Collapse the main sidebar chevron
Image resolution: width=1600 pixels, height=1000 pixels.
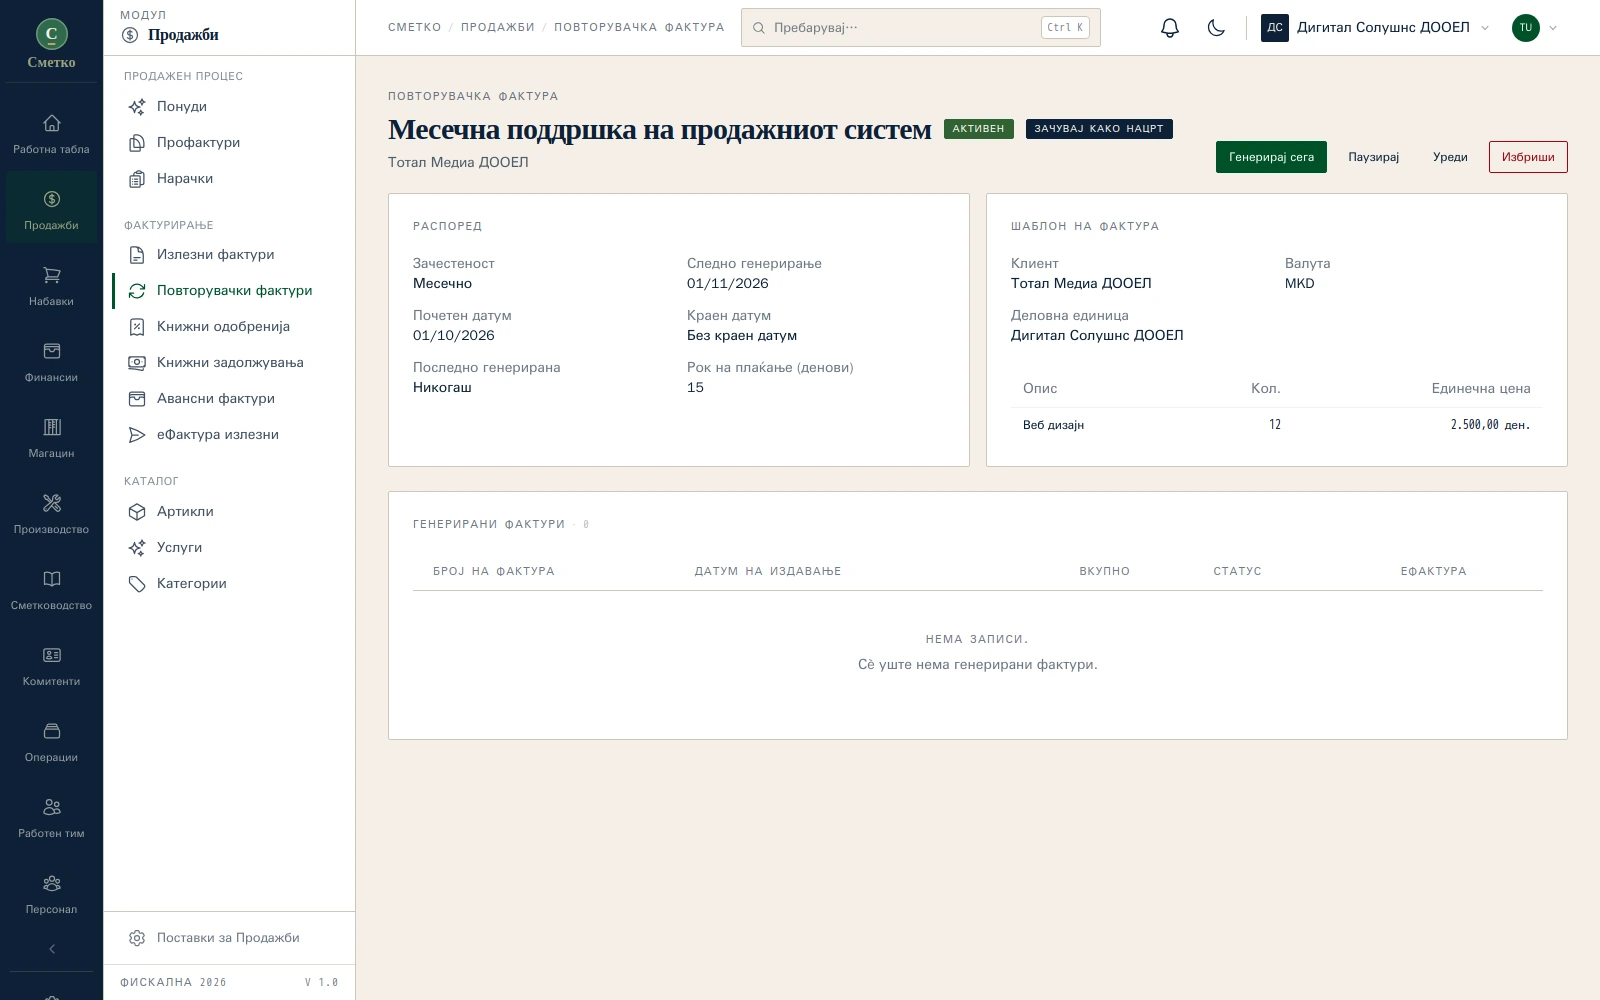click(52, 949)
